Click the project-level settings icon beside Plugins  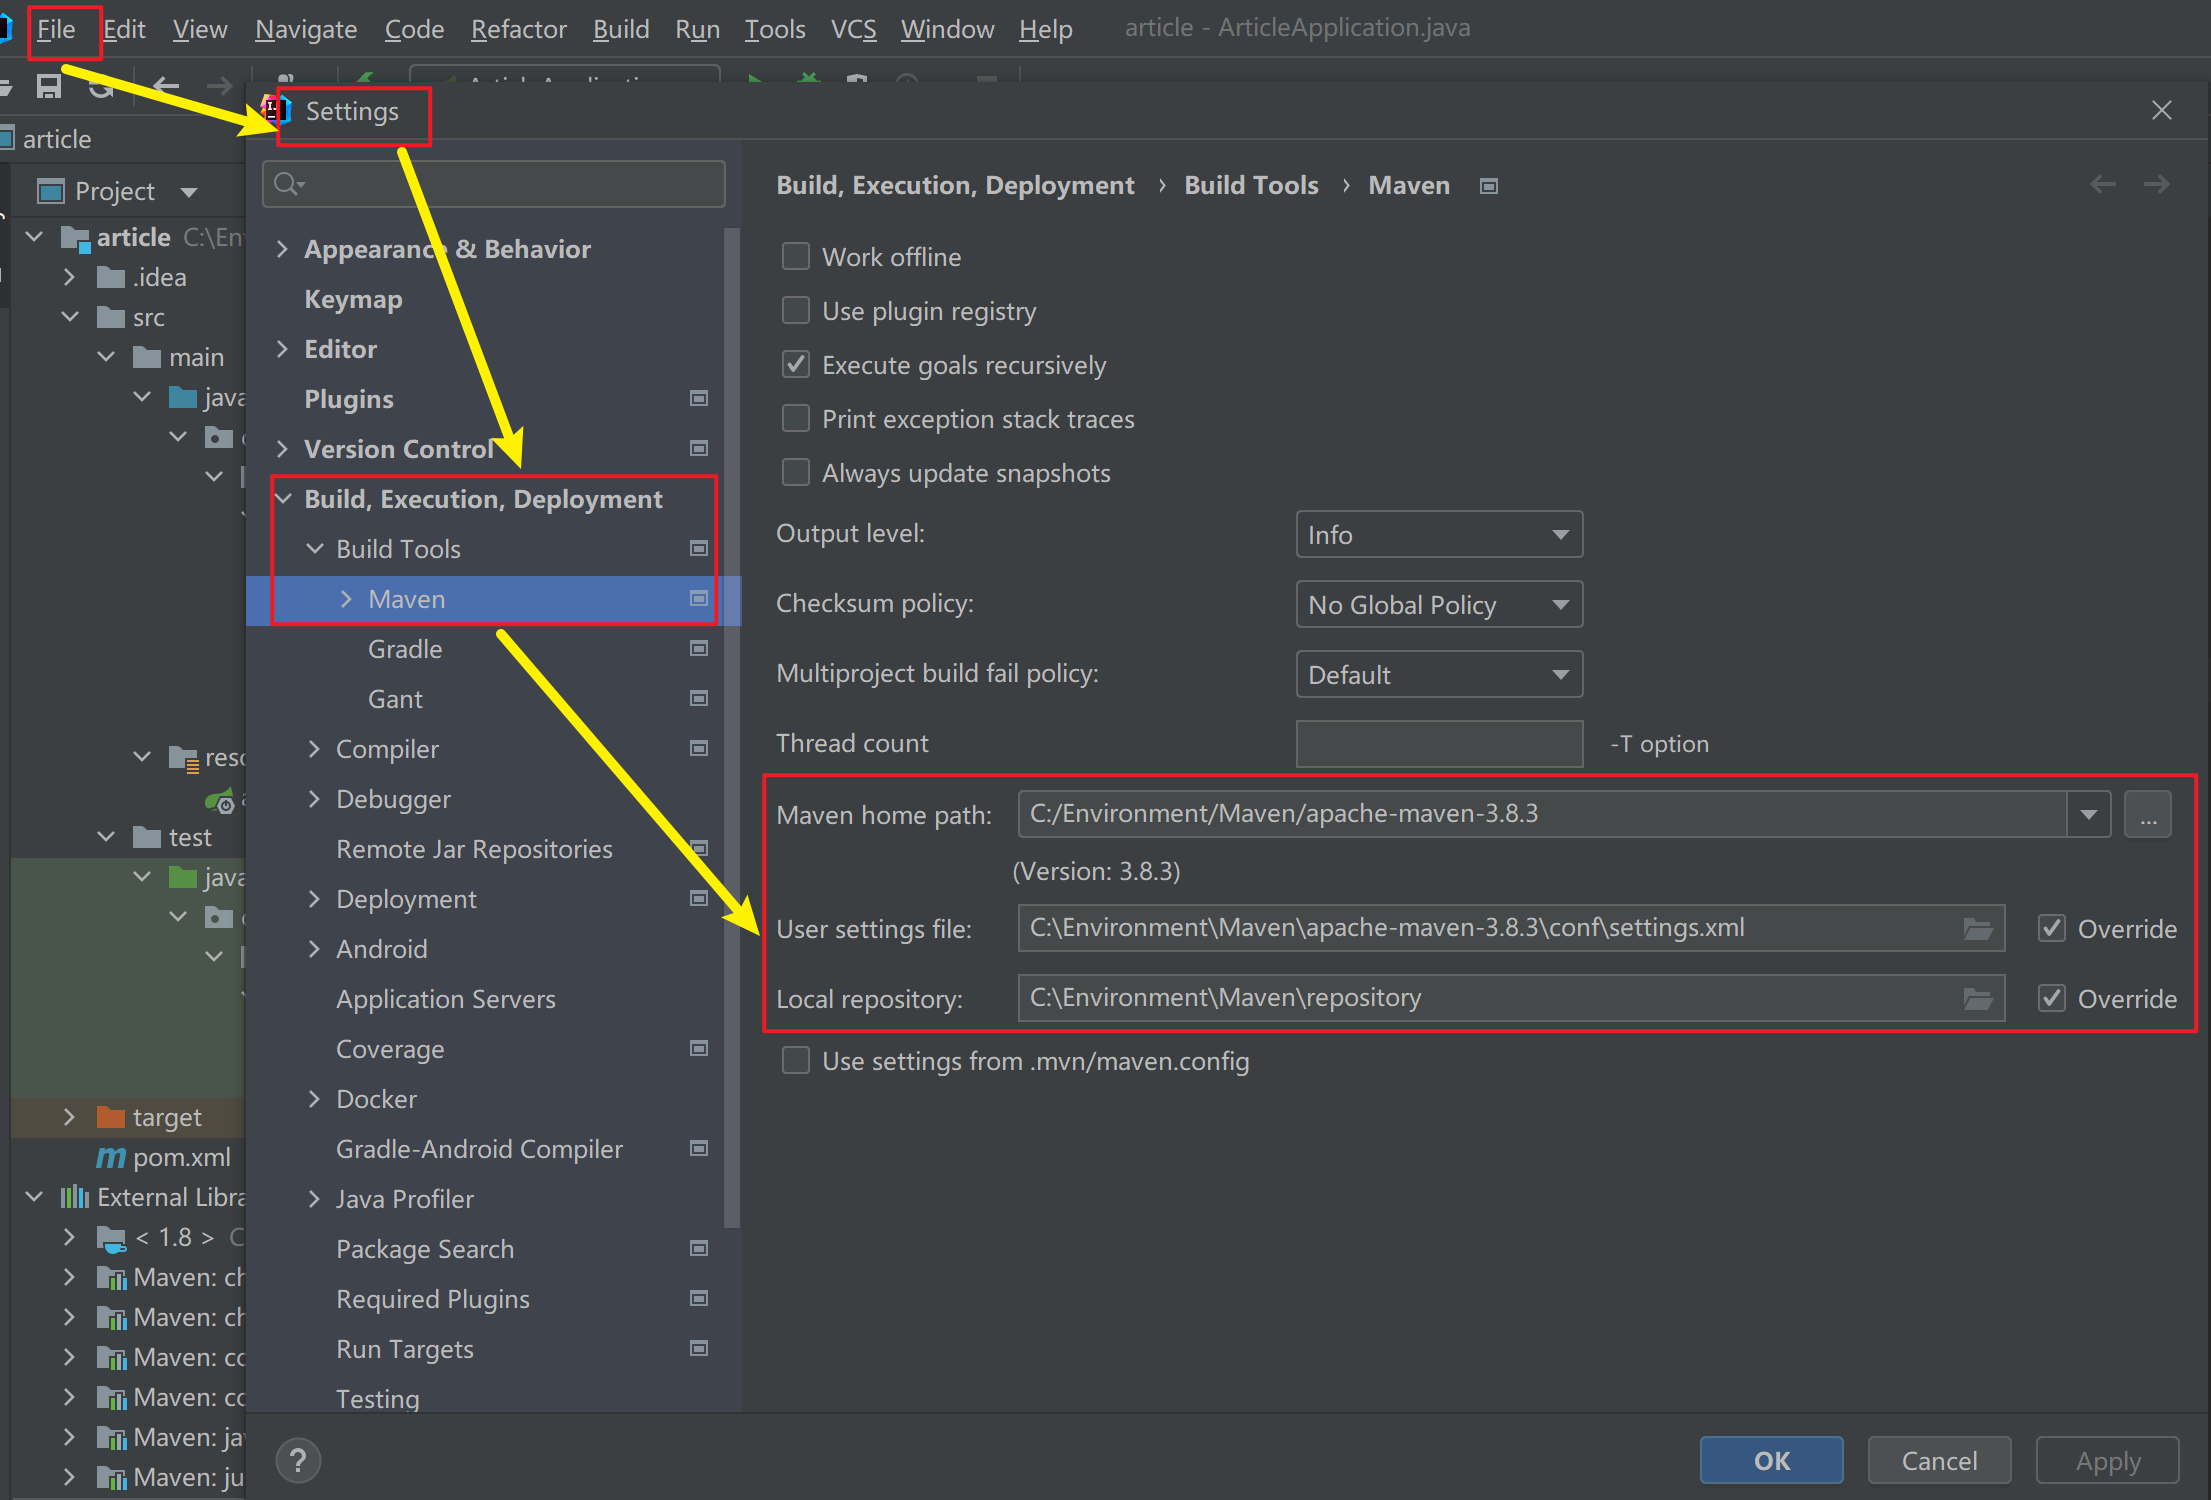pyautogui.click(x=699, y=399)
